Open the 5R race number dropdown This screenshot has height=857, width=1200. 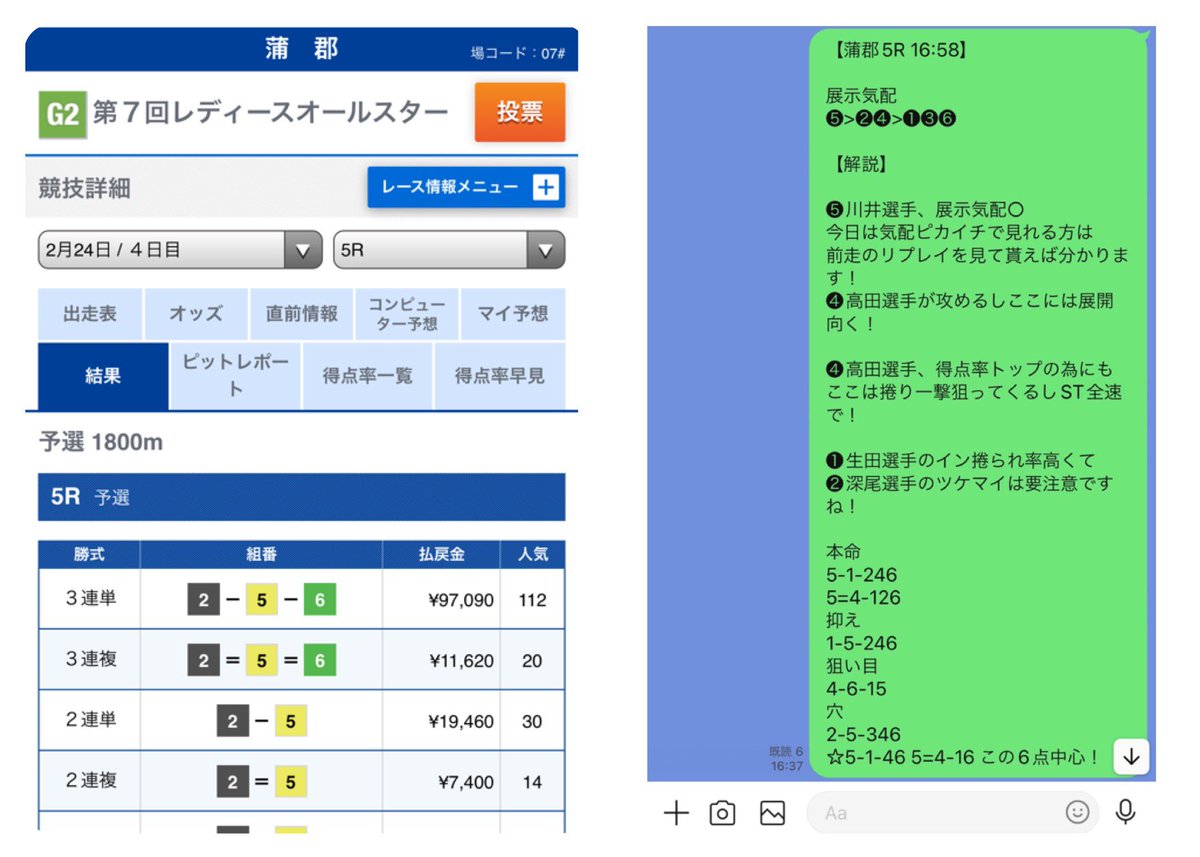[449, 250]
